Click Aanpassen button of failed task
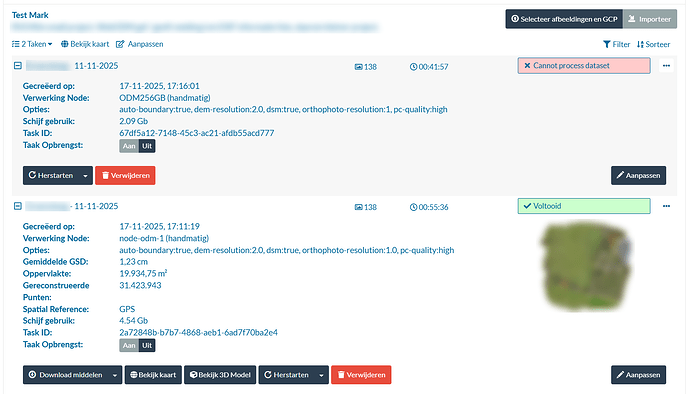690x394 pixels. click(x=639, y=175)
